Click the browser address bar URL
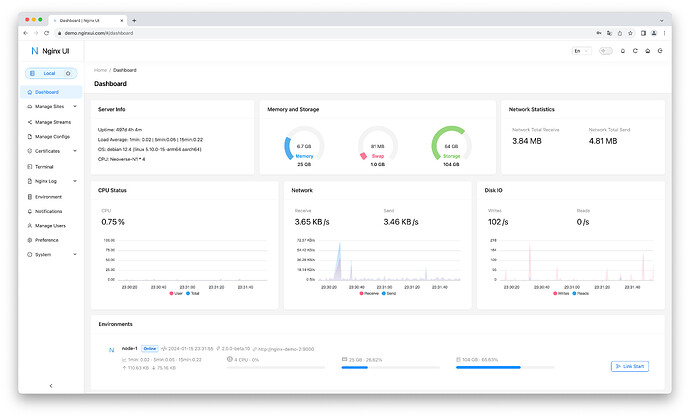Viewport: 690px width, 417px height. (x=99, y=33)
